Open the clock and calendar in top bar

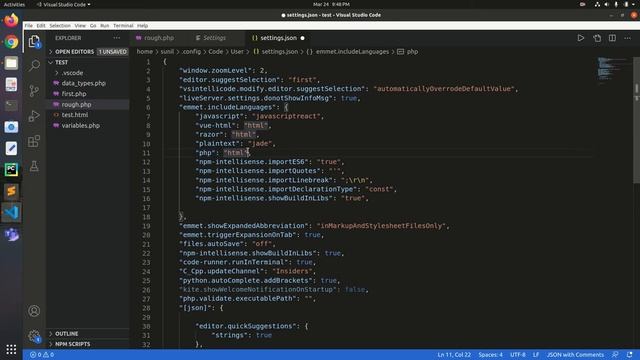coord(331,4)
